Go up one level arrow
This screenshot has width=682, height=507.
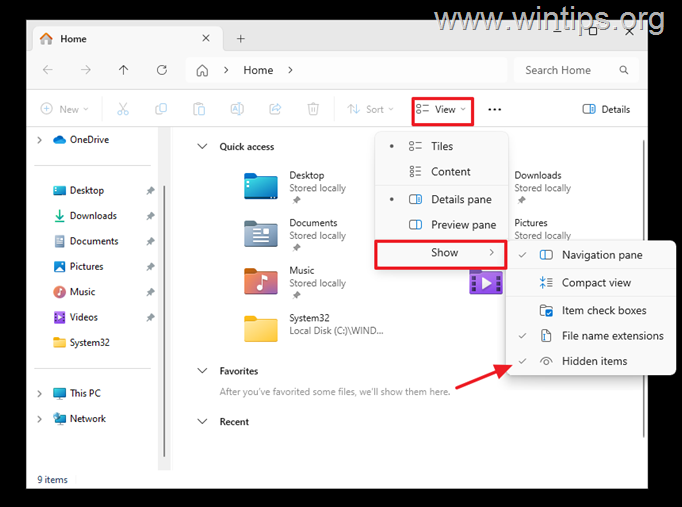coord(124,70)
